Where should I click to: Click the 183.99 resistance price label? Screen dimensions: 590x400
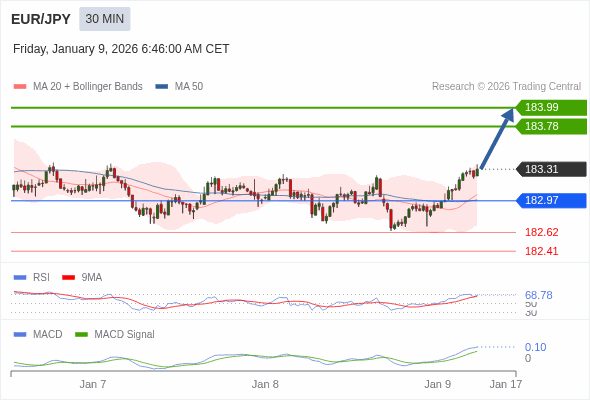(551, 107)
